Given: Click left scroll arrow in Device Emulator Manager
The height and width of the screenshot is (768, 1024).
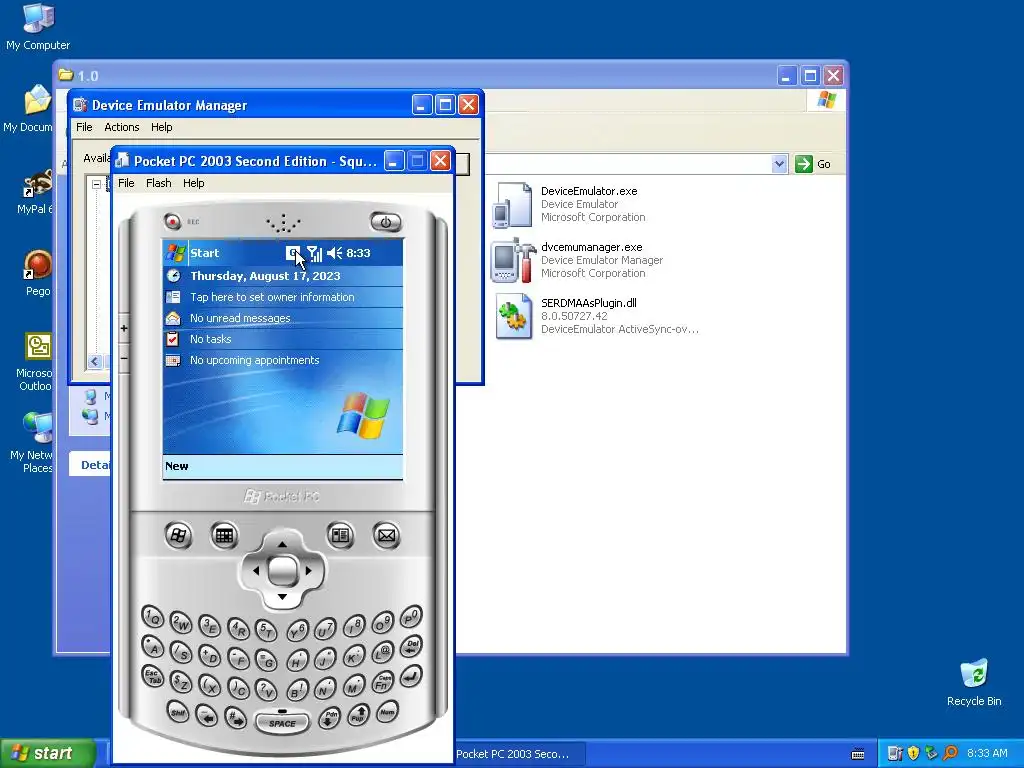Looking at the screenshot, I should click(x=95, y=361).
